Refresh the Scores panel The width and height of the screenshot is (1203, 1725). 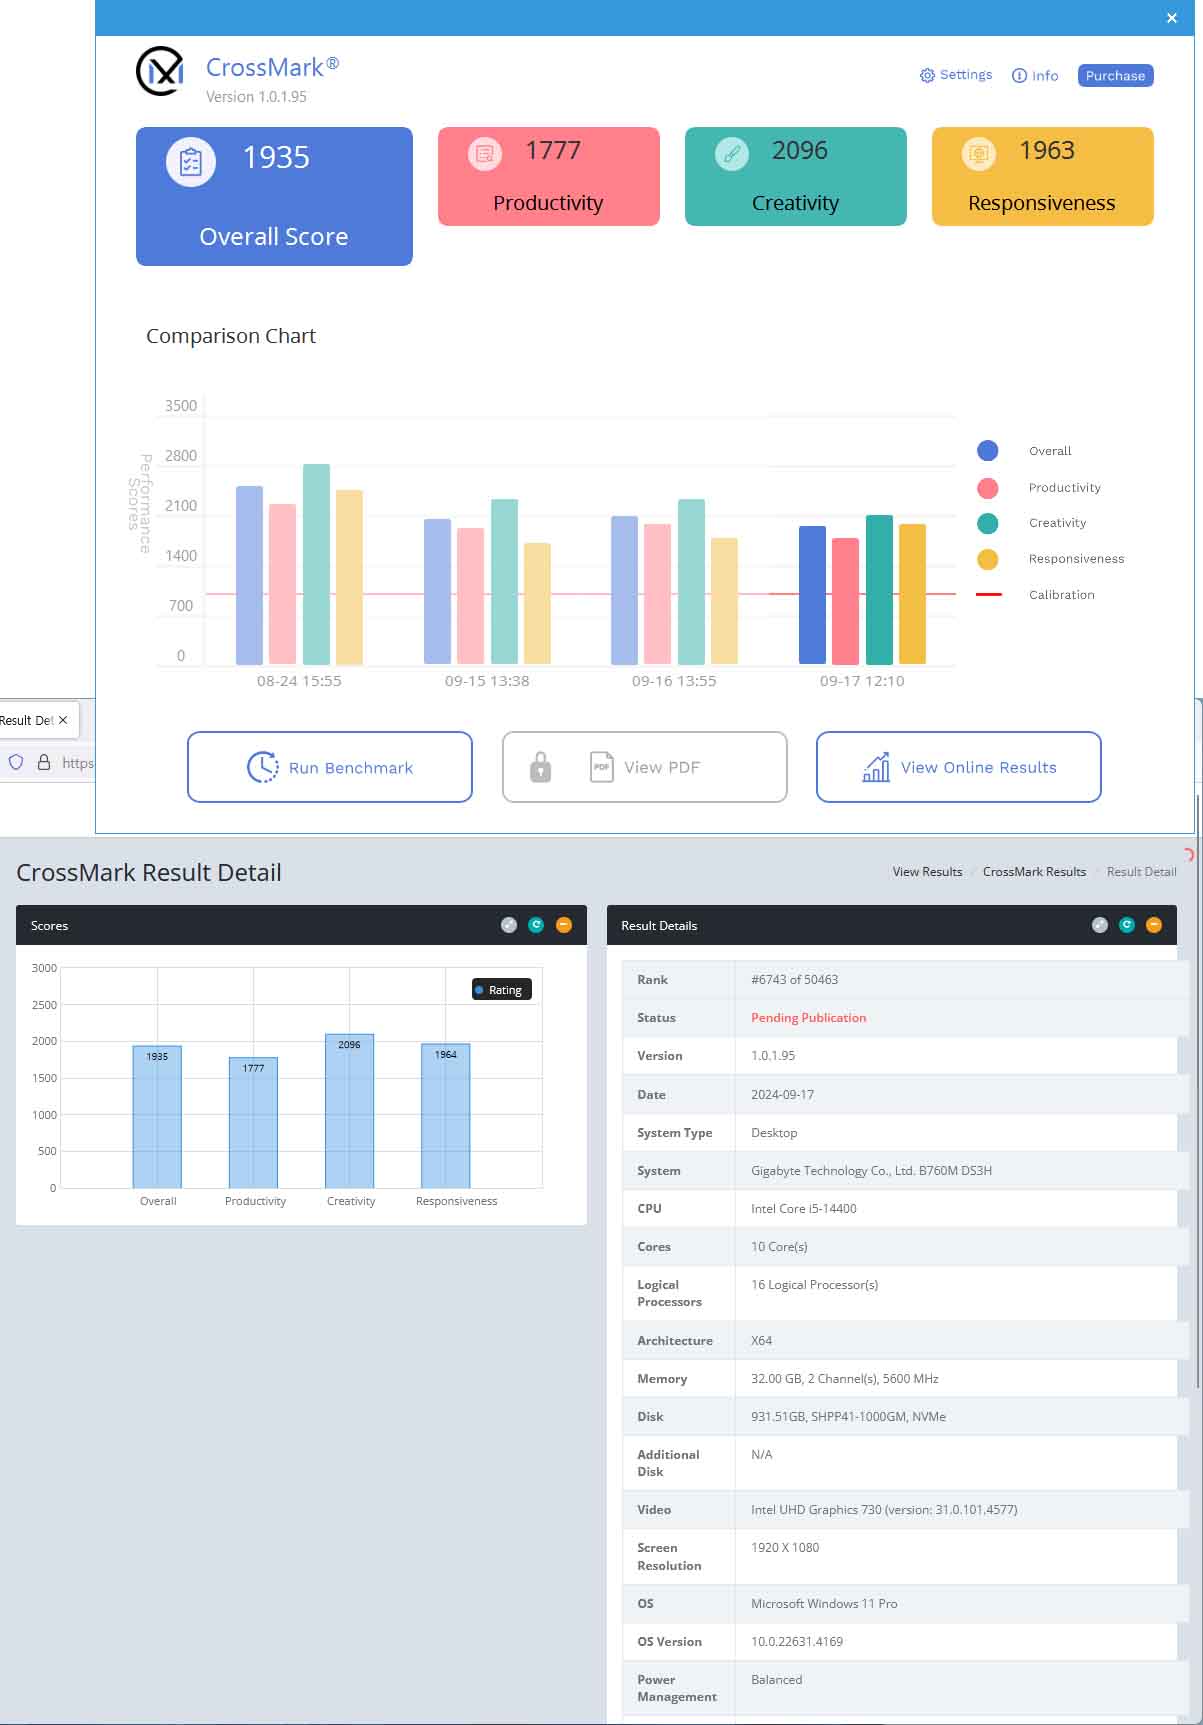click(x=536, y=925)
